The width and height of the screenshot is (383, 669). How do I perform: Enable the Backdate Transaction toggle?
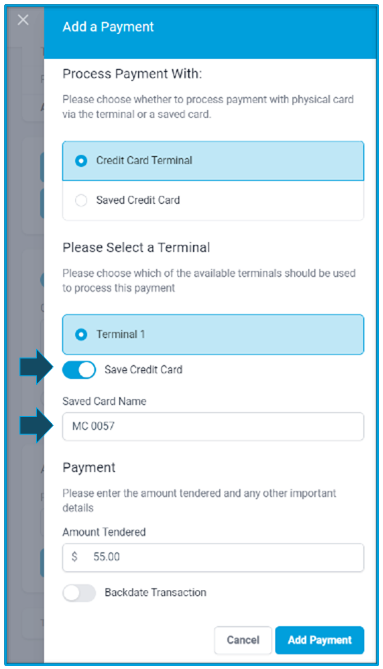79,593
